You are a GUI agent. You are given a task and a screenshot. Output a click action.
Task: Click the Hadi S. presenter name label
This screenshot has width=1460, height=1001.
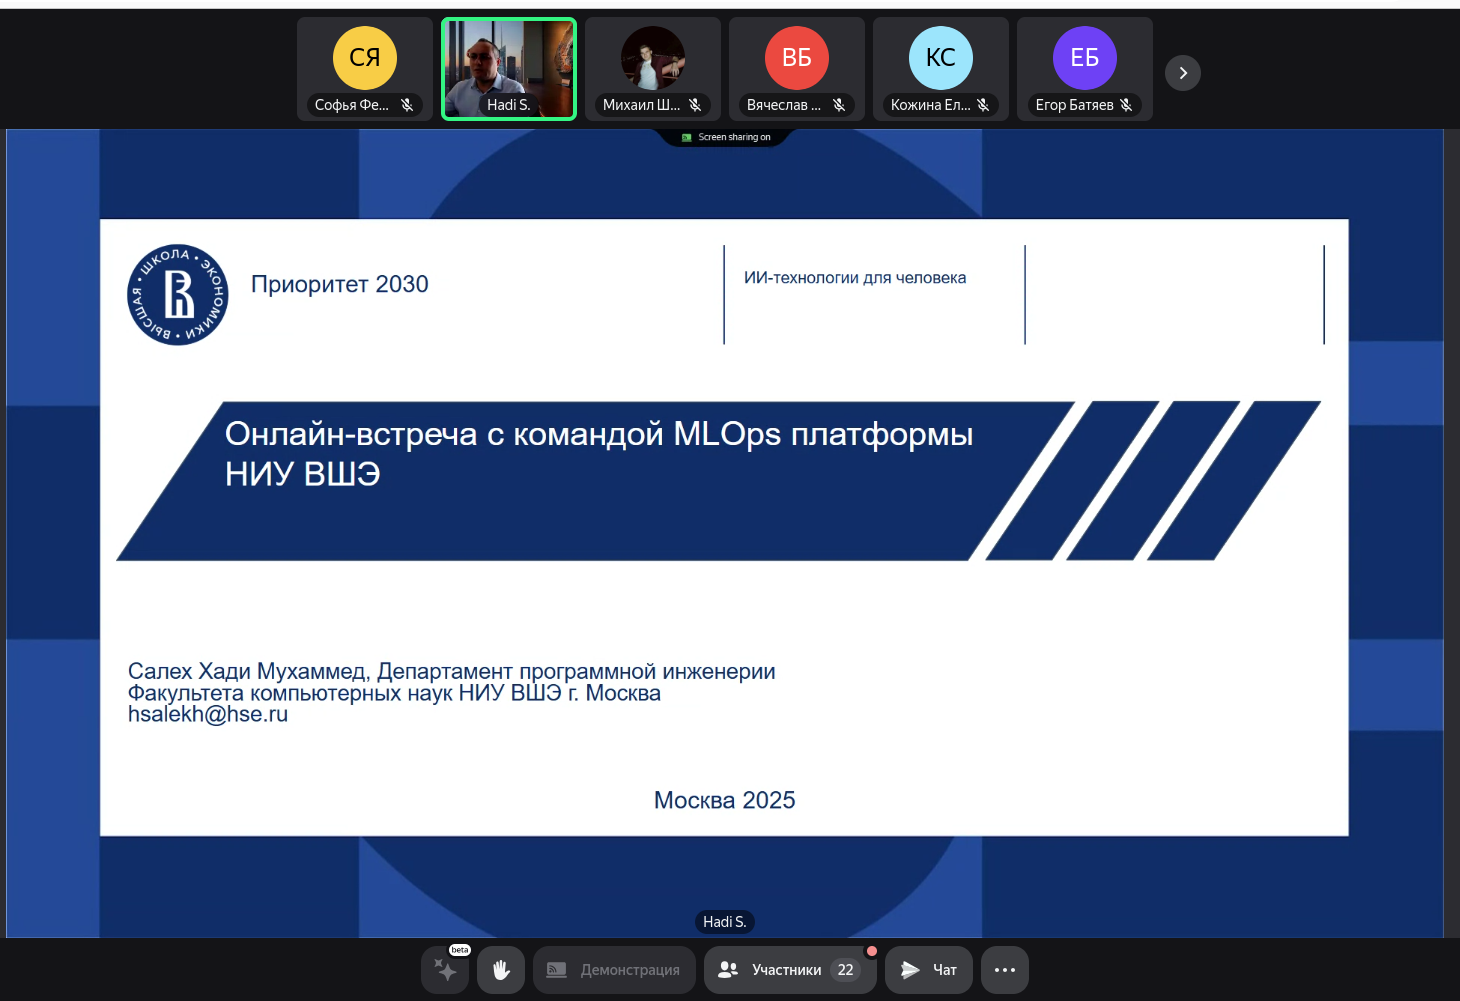pyautogui.click(x=725, y=922)
